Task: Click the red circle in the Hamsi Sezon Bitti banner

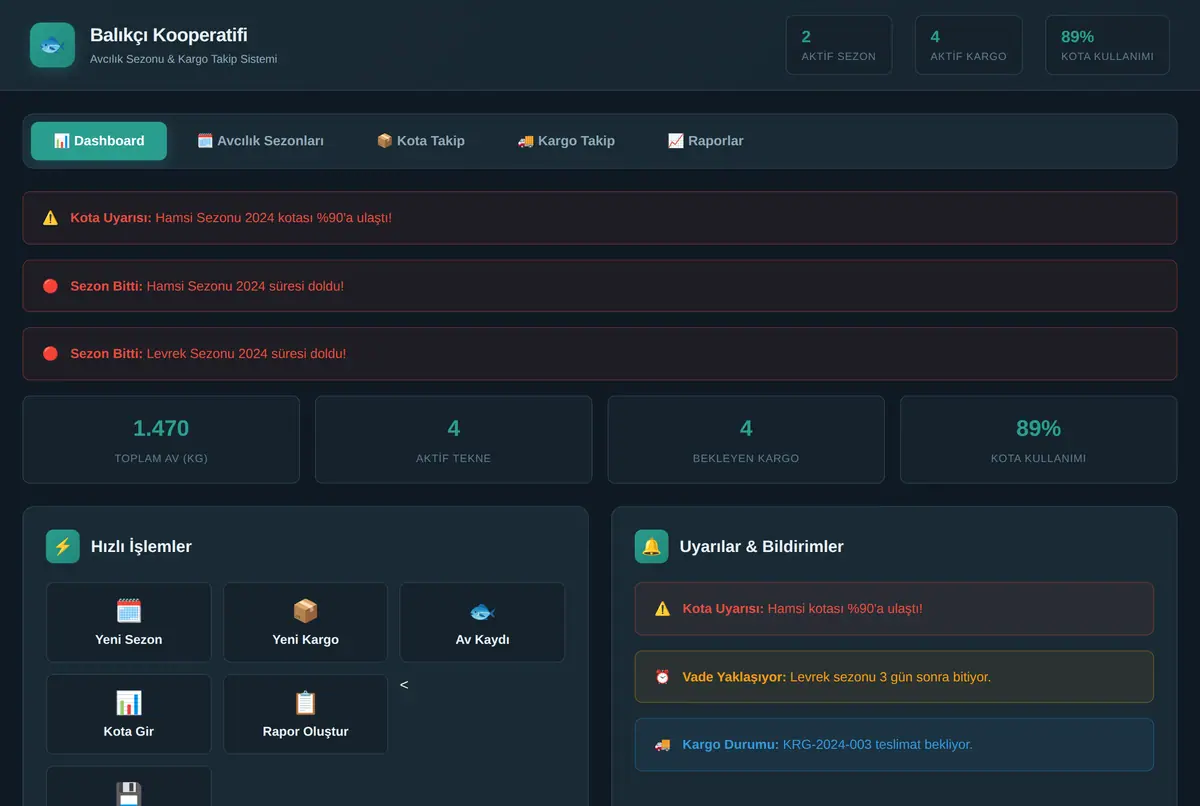Action: click(50, 286)
